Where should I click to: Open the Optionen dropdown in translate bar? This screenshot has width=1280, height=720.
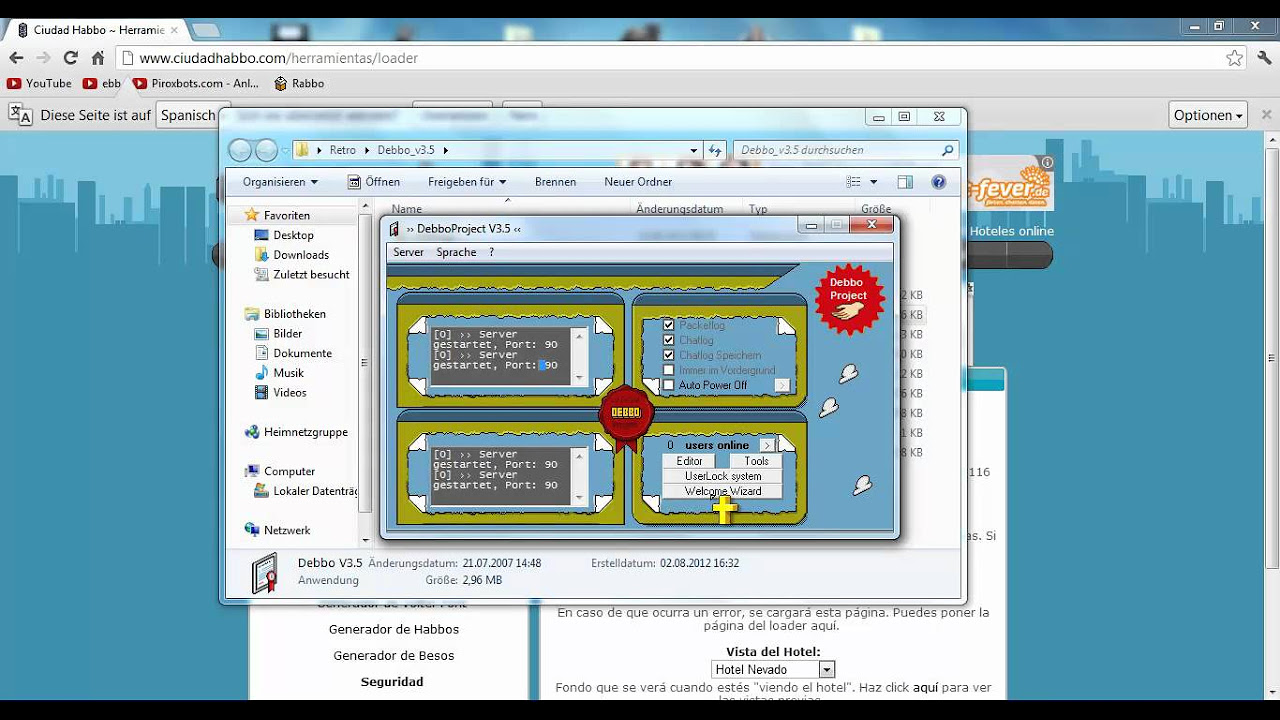(1208, 115)
